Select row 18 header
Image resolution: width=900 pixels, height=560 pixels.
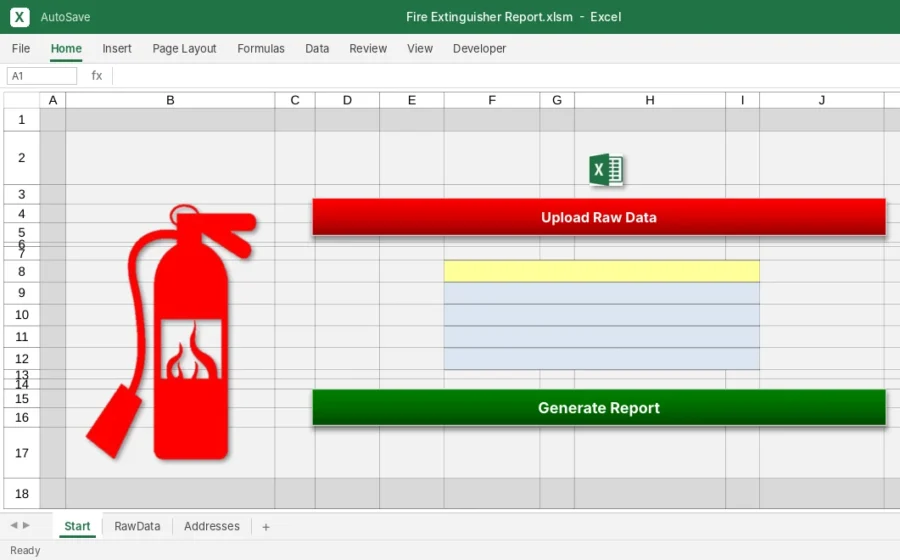click(22, 493)
